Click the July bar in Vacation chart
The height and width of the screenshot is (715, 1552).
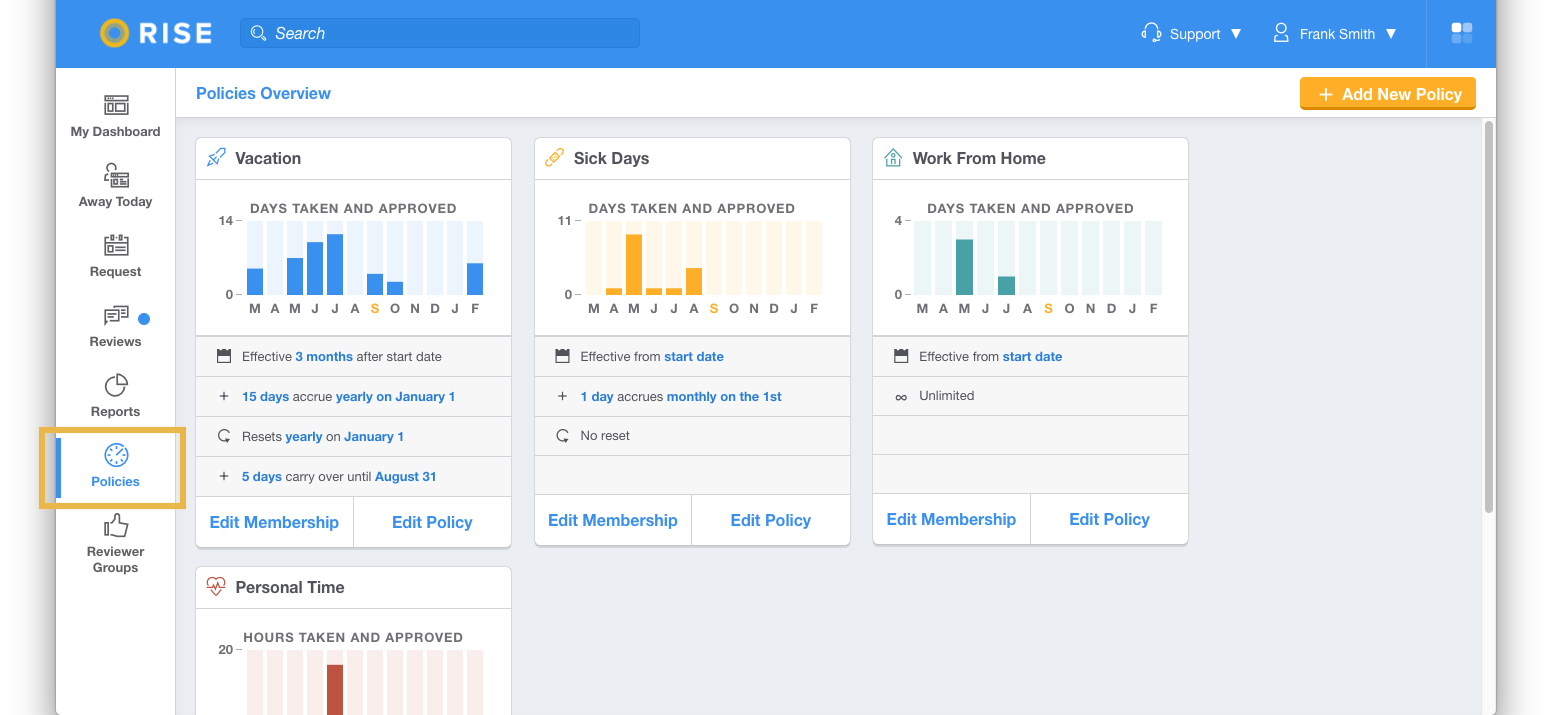(335, 264)
